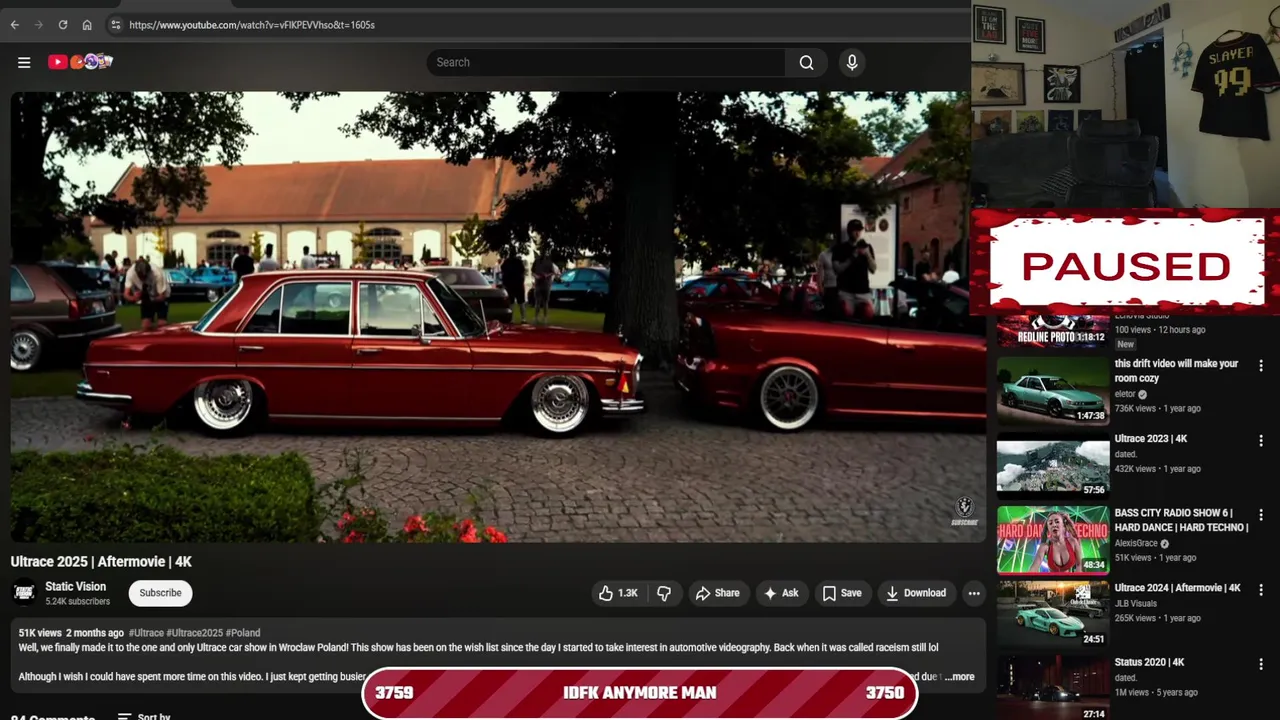Click the Download button
Screen dimensions: 1280x720
point(916,593)
